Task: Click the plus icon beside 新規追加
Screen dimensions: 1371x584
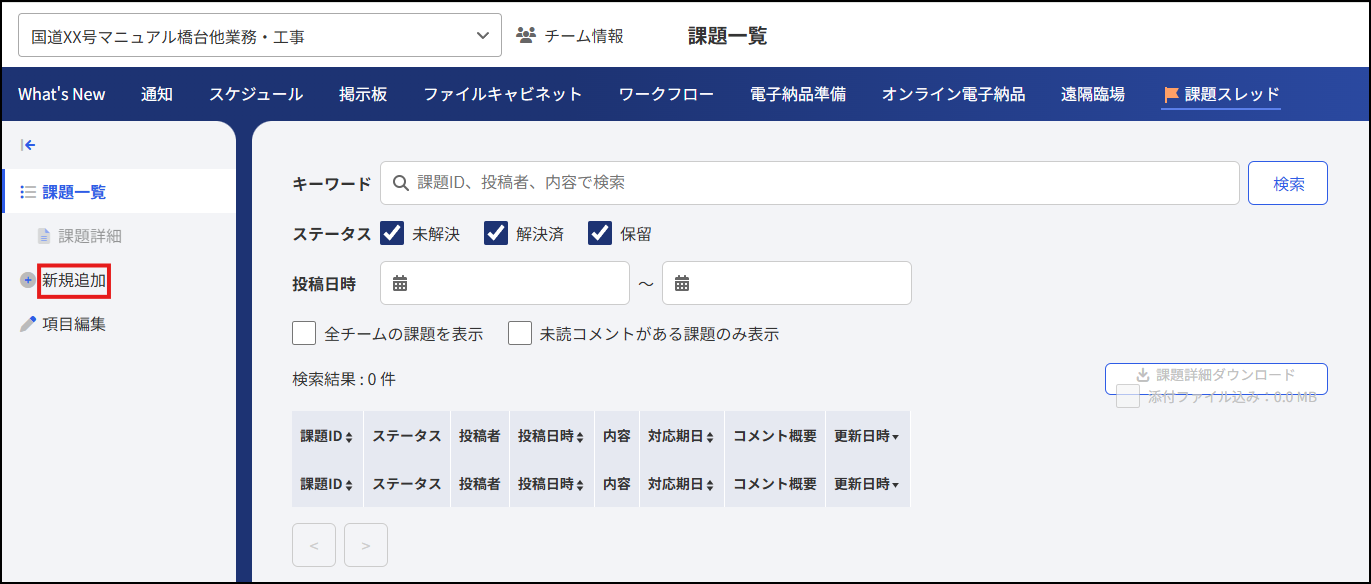Action: [28, 280]
